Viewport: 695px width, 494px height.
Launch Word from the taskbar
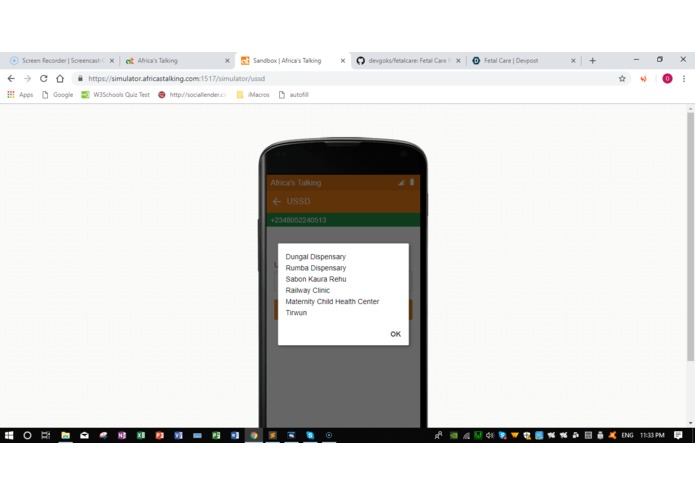coord(235,436)
